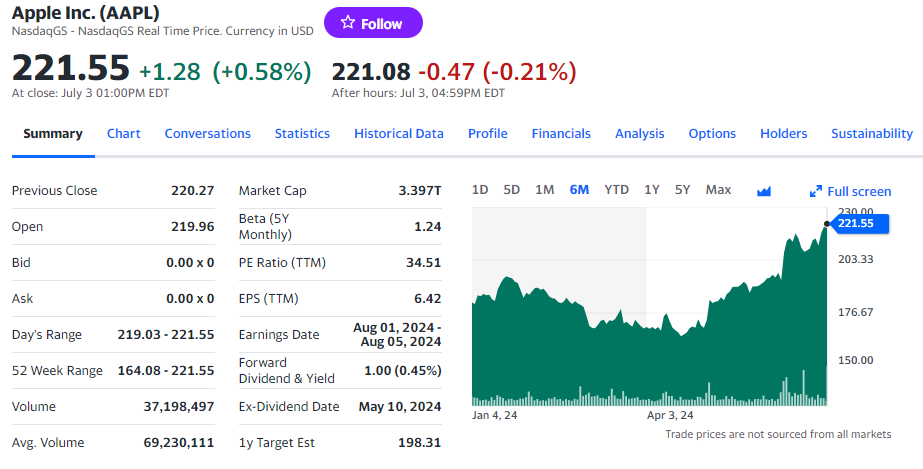
Task: Click the EPS value 6.42
Action: pyautogui.click(x=427, y=298)
